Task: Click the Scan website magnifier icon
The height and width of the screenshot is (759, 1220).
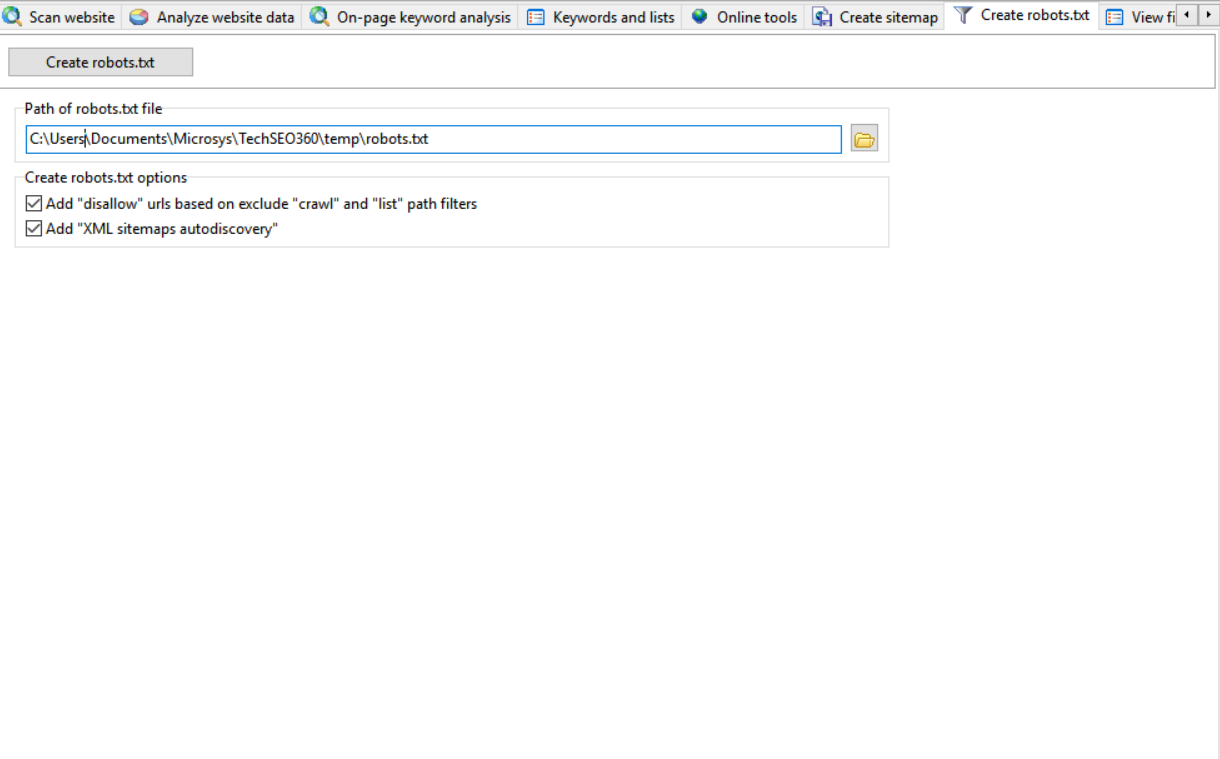Action: click(13, 17)
